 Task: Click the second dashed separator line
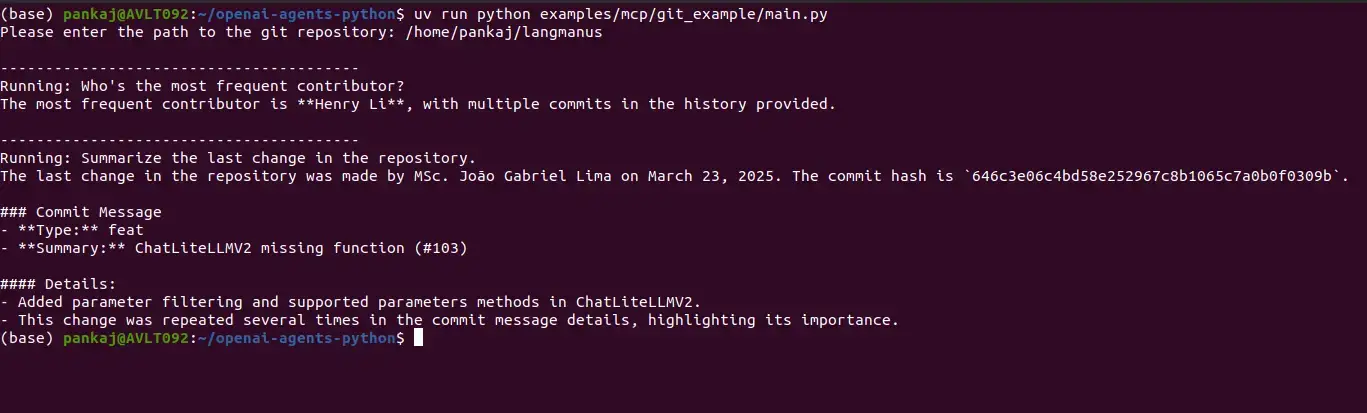(x=180, y=140)
